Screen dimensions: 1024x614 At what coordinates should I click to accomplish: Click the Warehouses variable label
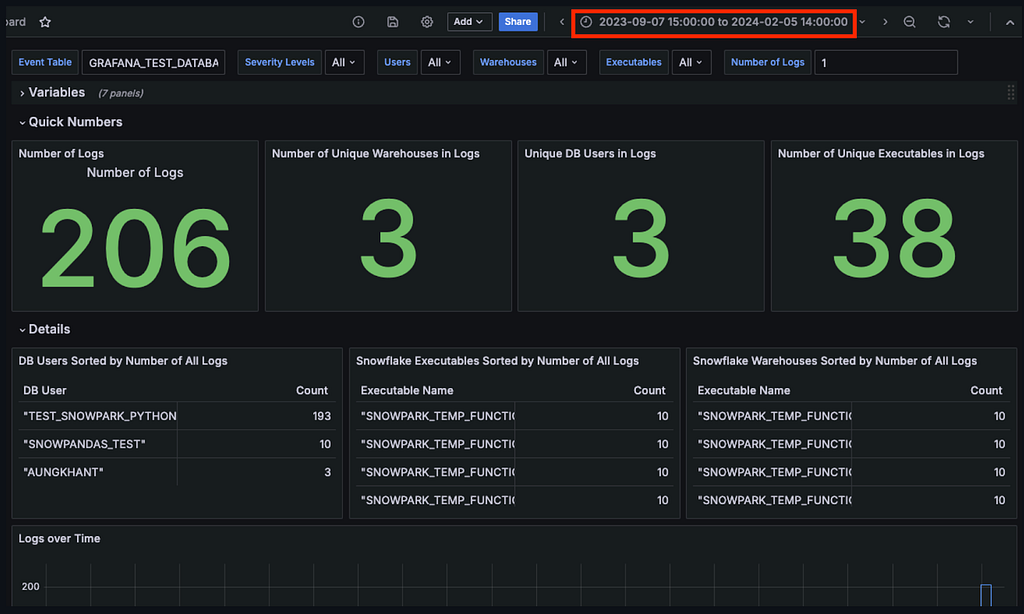click(x=508, y=63)
